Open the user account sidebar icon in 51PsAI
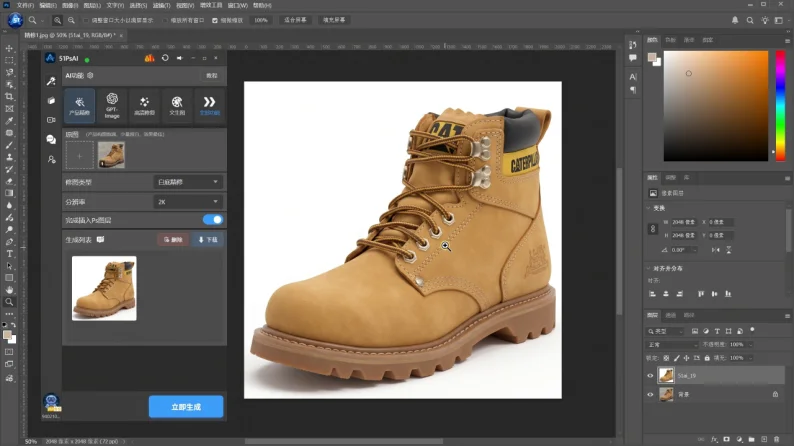Screen dimensions: 794x447 click(51, 159)
